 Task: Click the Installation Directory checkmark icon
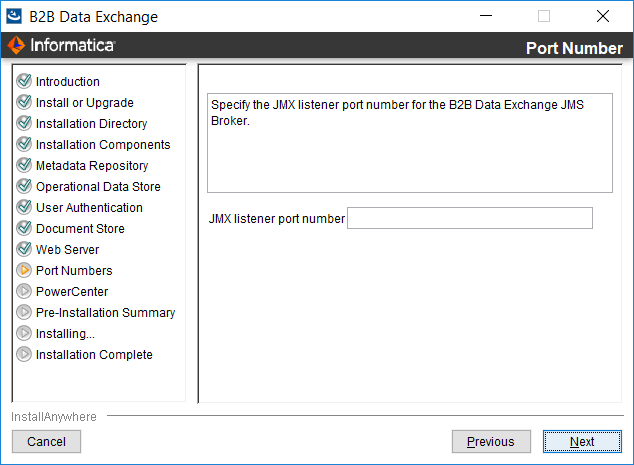[x=24, y=123]
